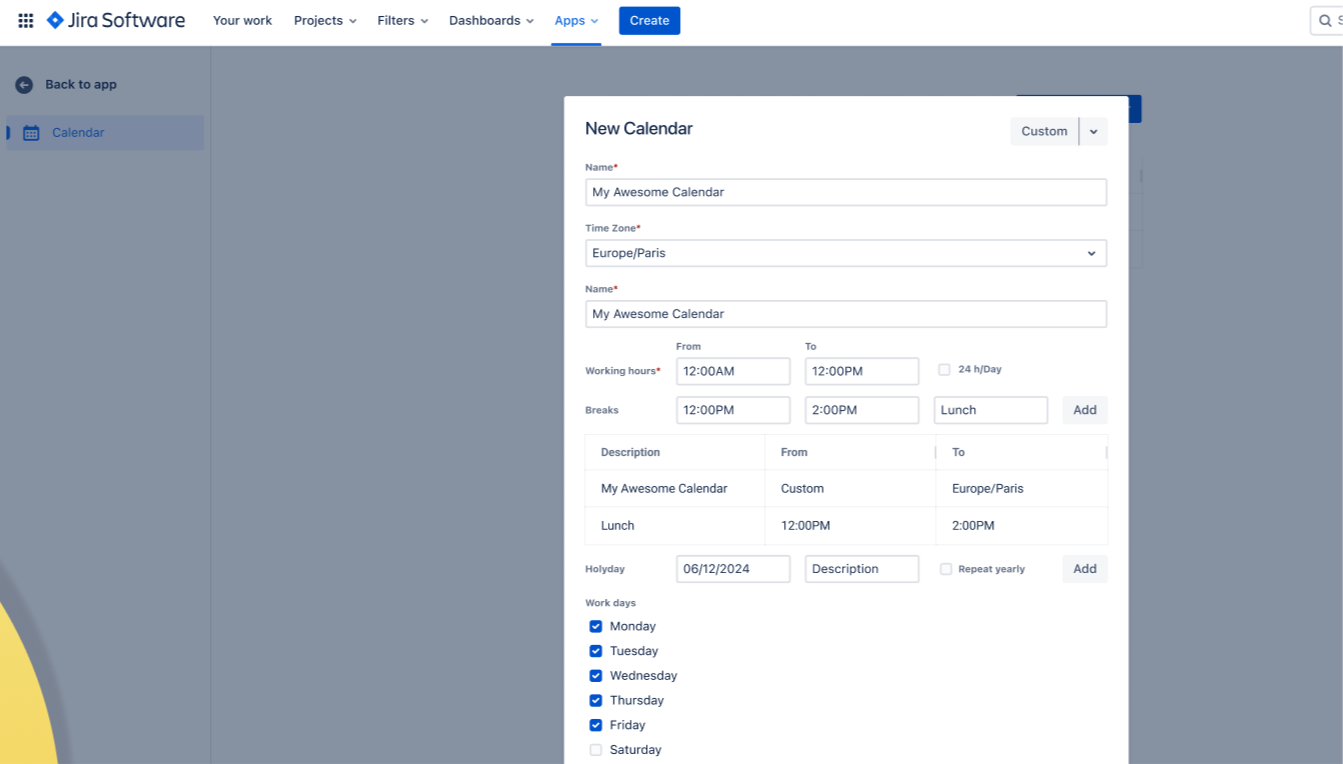Open the Filters menu
This screenshot has height=764, width=1343.
click(403, 20)
